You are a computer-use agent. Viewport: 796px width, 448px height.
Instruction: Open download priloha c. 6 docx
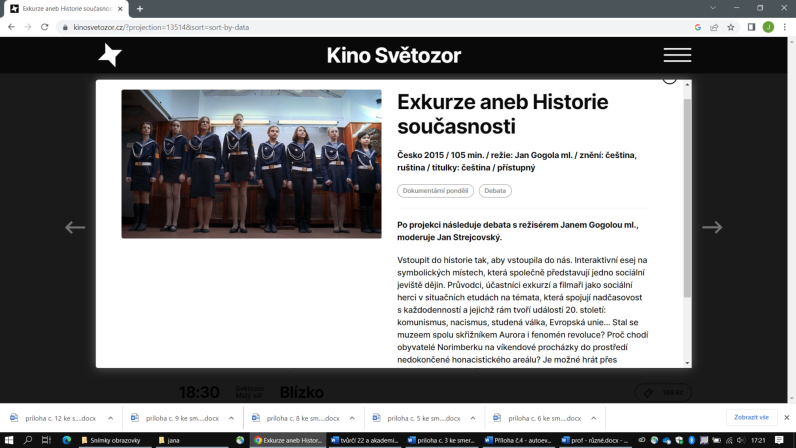pyautogui.click(x=538, y=418)
